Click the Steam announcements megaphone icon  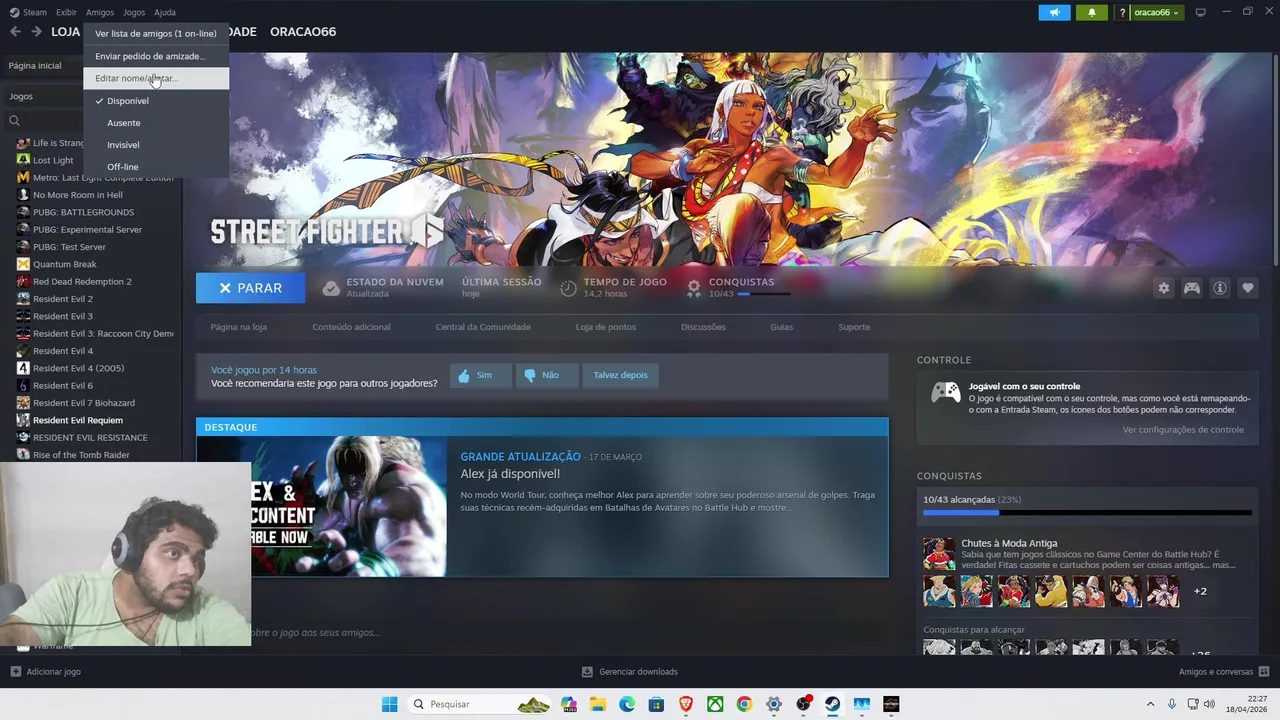click(1054, 12)
